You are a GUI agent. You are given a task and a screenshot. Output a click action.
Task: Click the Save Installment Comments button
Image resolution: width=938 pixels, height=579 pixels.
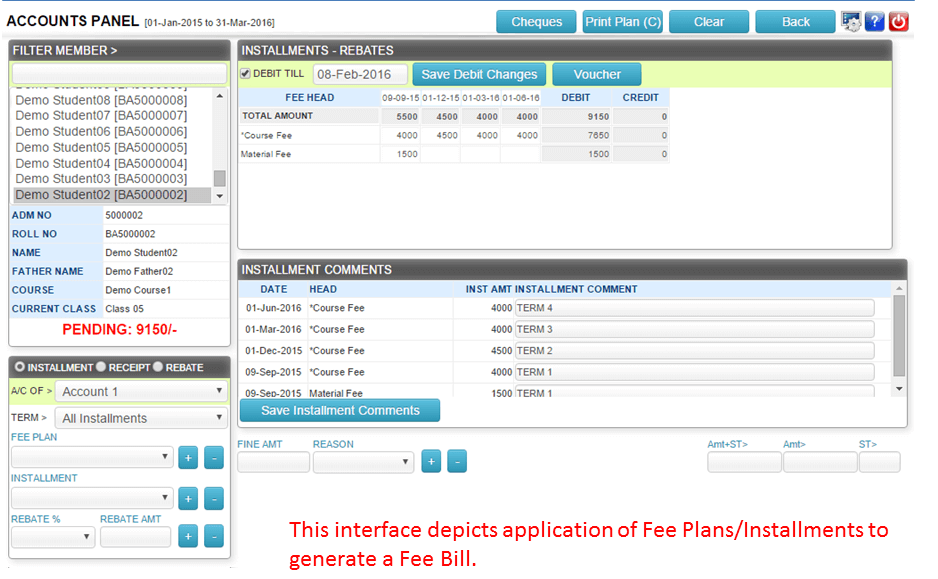340,410
